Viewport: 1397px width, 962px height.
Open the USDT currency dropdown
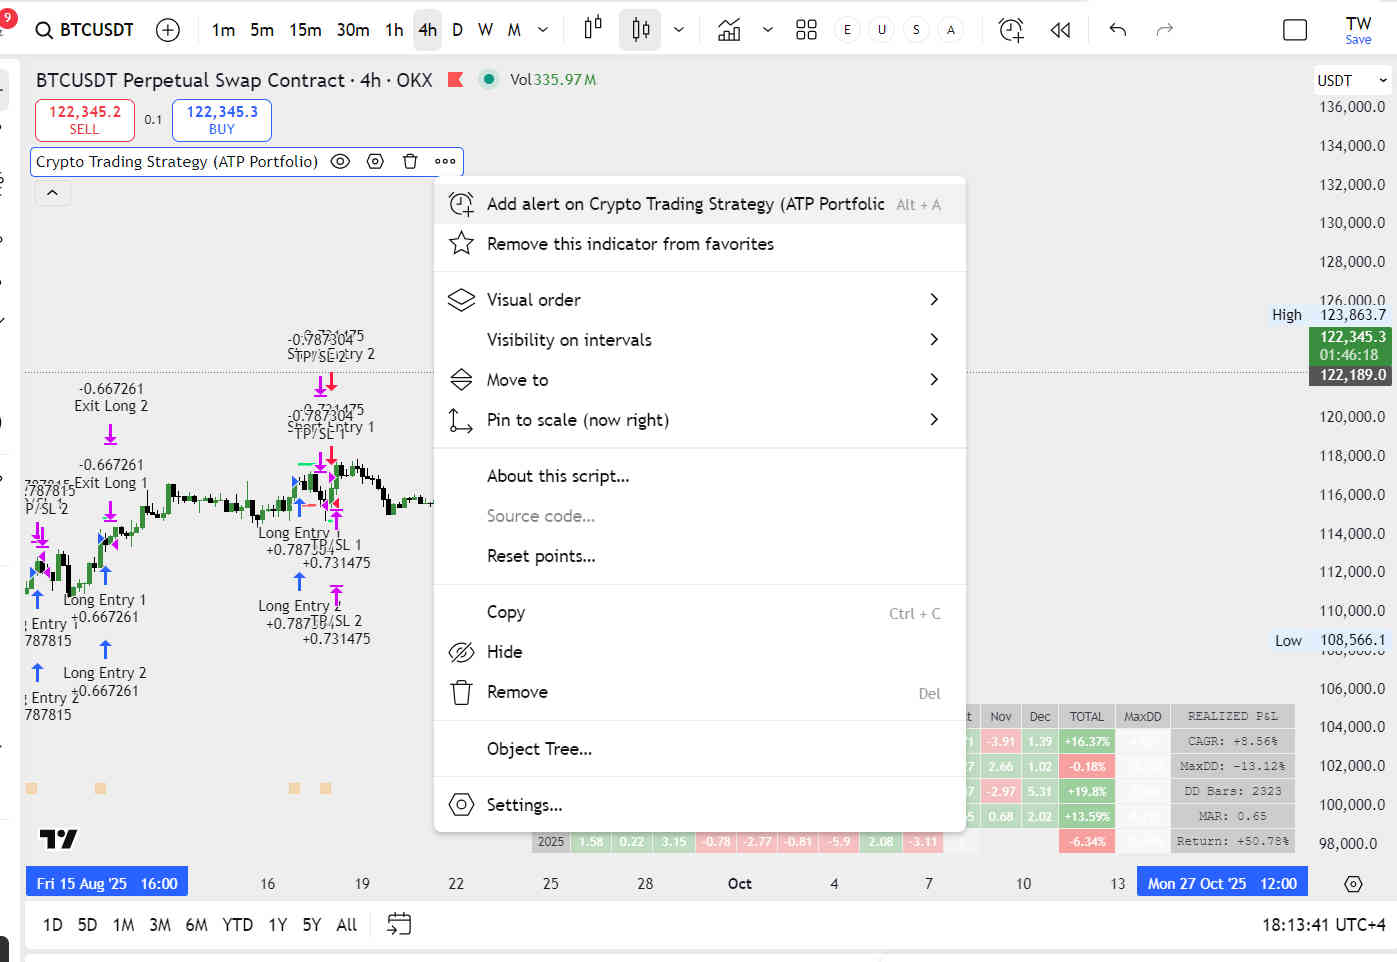click(x=1352, y=80)
